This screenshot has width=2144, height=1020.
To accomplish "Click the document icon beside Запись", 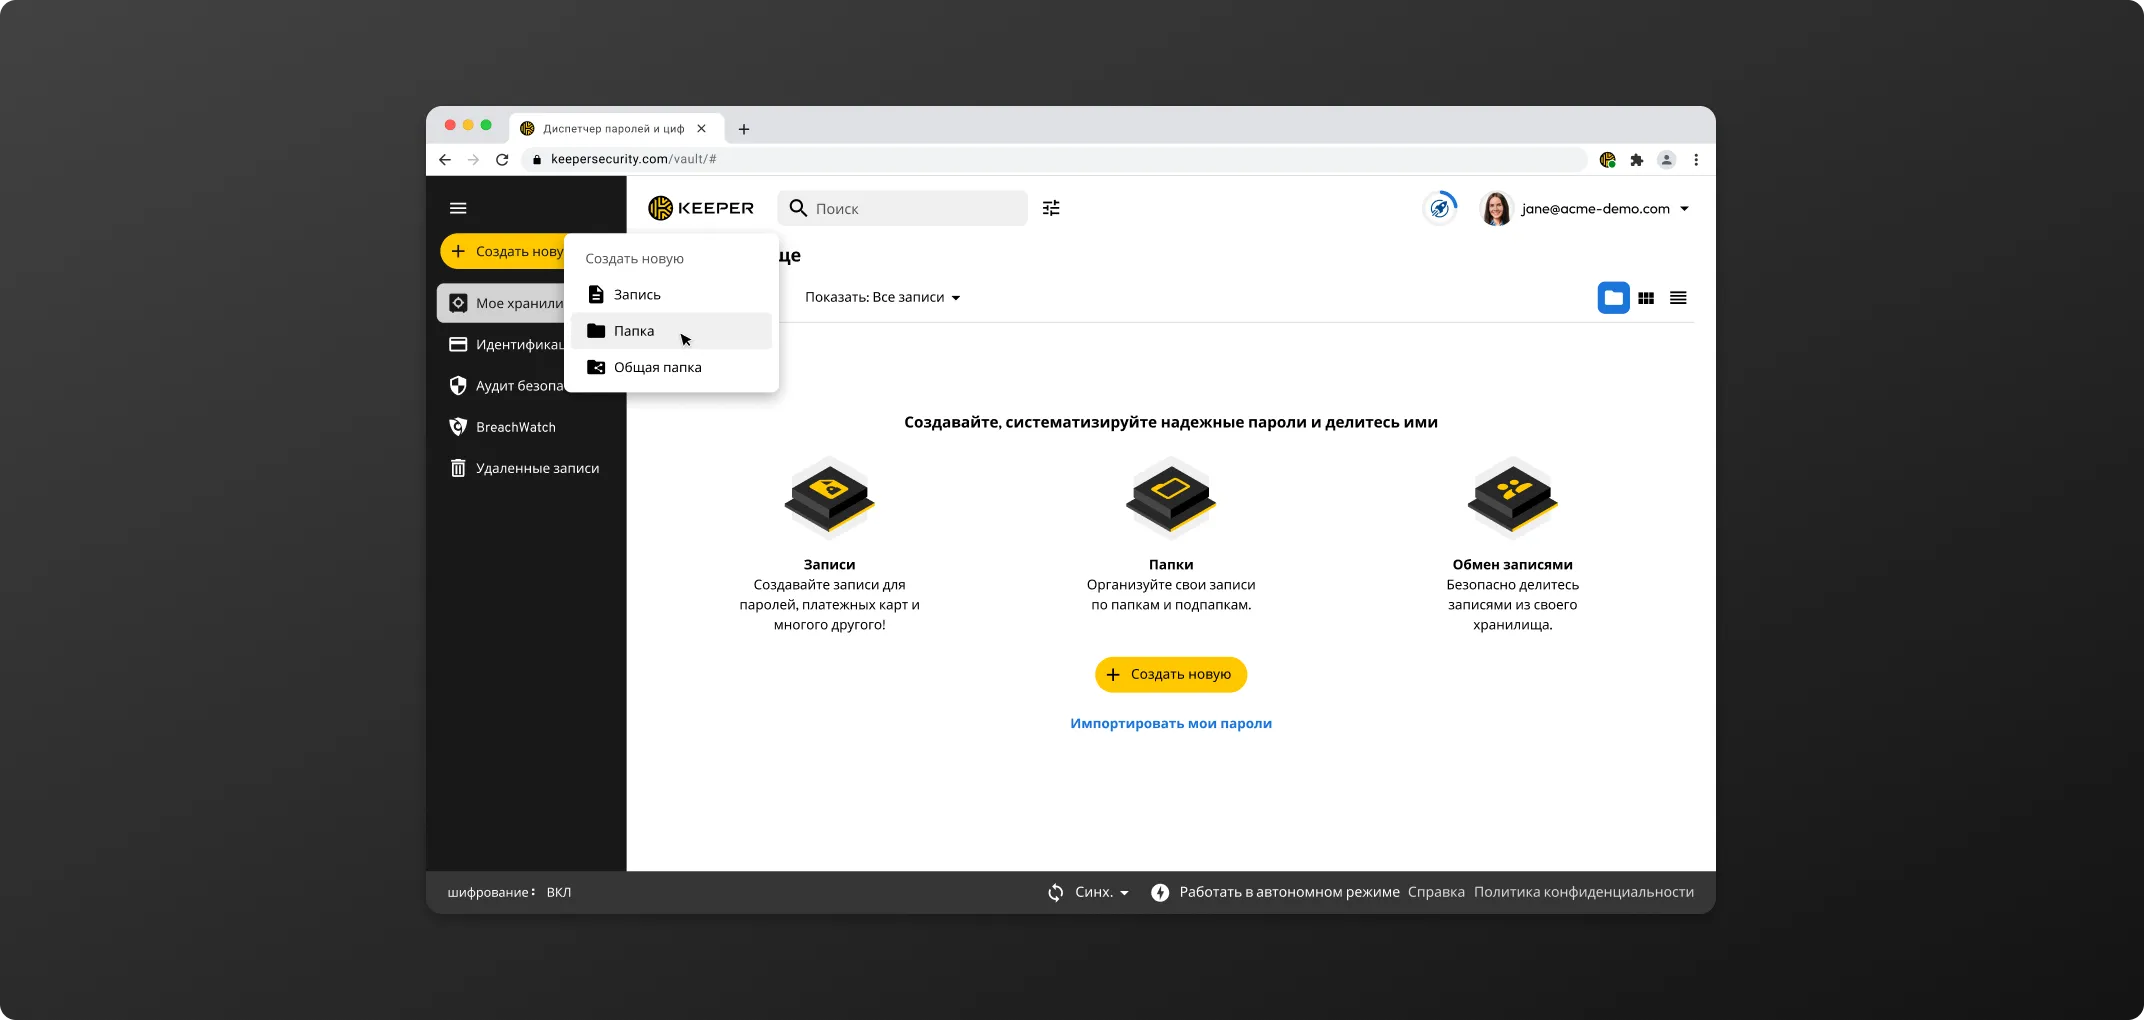I will 596,294.
